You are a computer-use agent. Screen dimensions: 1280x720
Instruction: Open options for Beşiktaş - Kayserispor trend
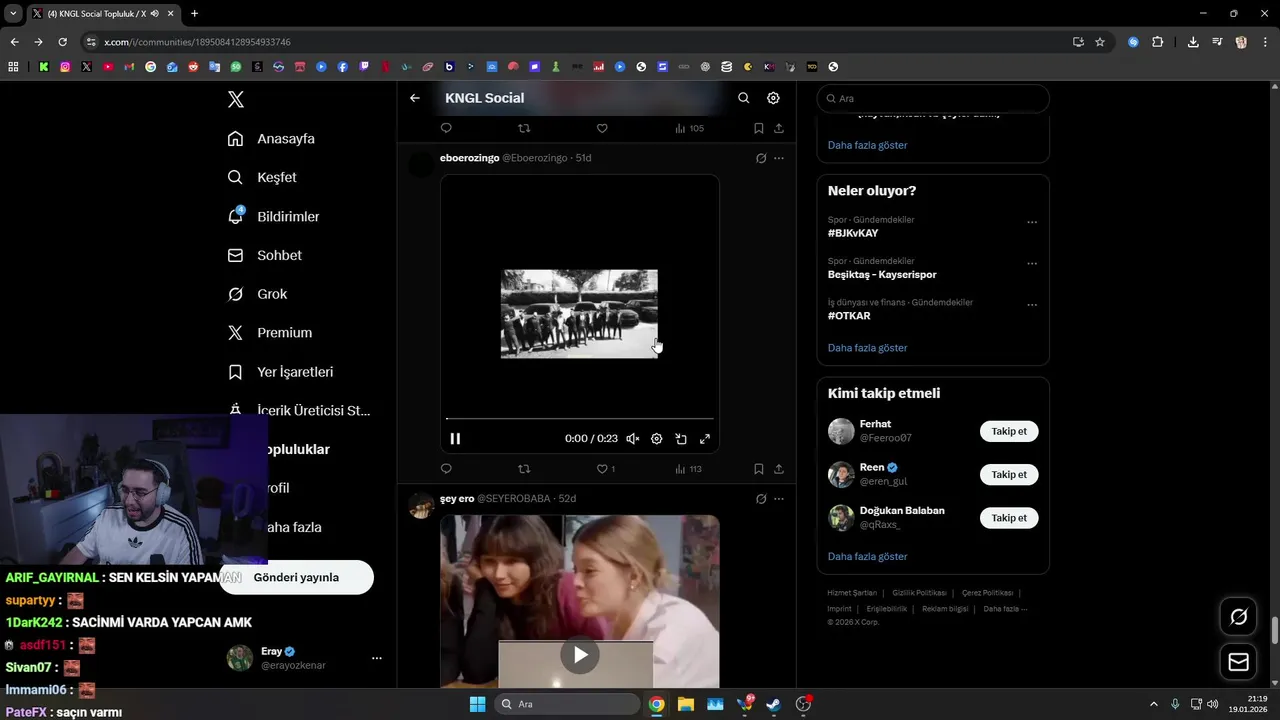point(1032,264)
